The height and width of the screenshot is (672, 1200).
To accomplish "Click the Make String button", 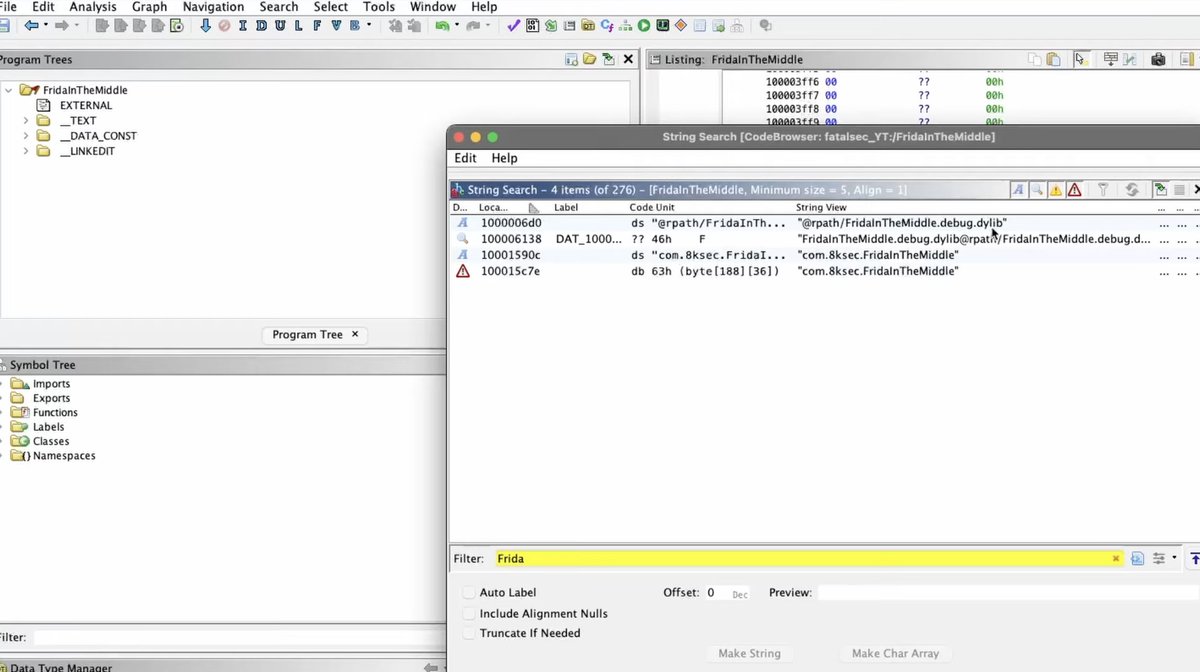I will pos(749,653).
